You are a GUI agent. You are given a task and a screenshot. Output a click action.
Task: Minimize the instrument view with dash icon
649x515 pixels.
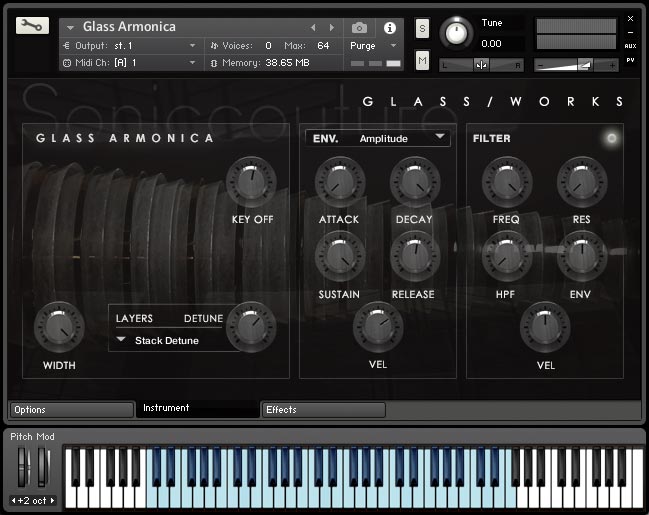coord(630,32)
